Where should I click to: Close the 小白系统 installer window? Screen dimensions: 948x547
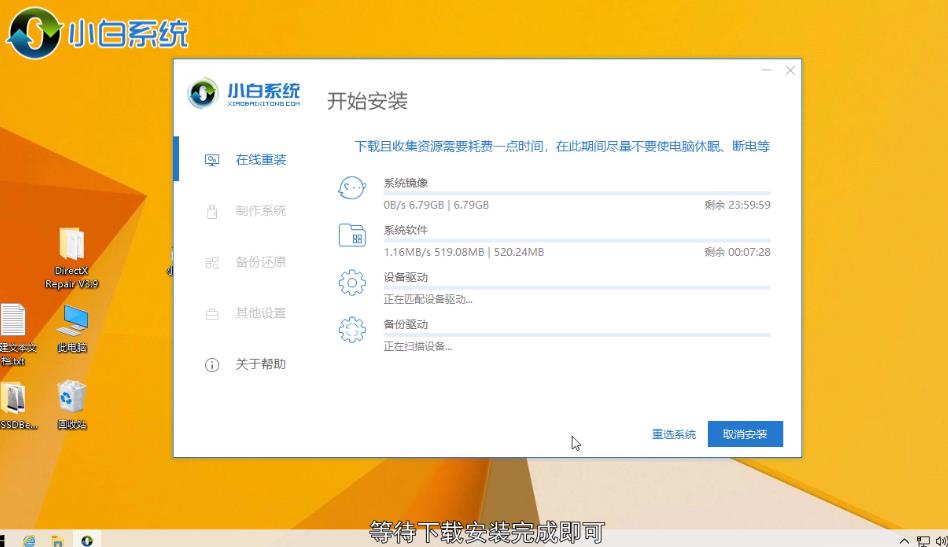[x=790, y=71]
